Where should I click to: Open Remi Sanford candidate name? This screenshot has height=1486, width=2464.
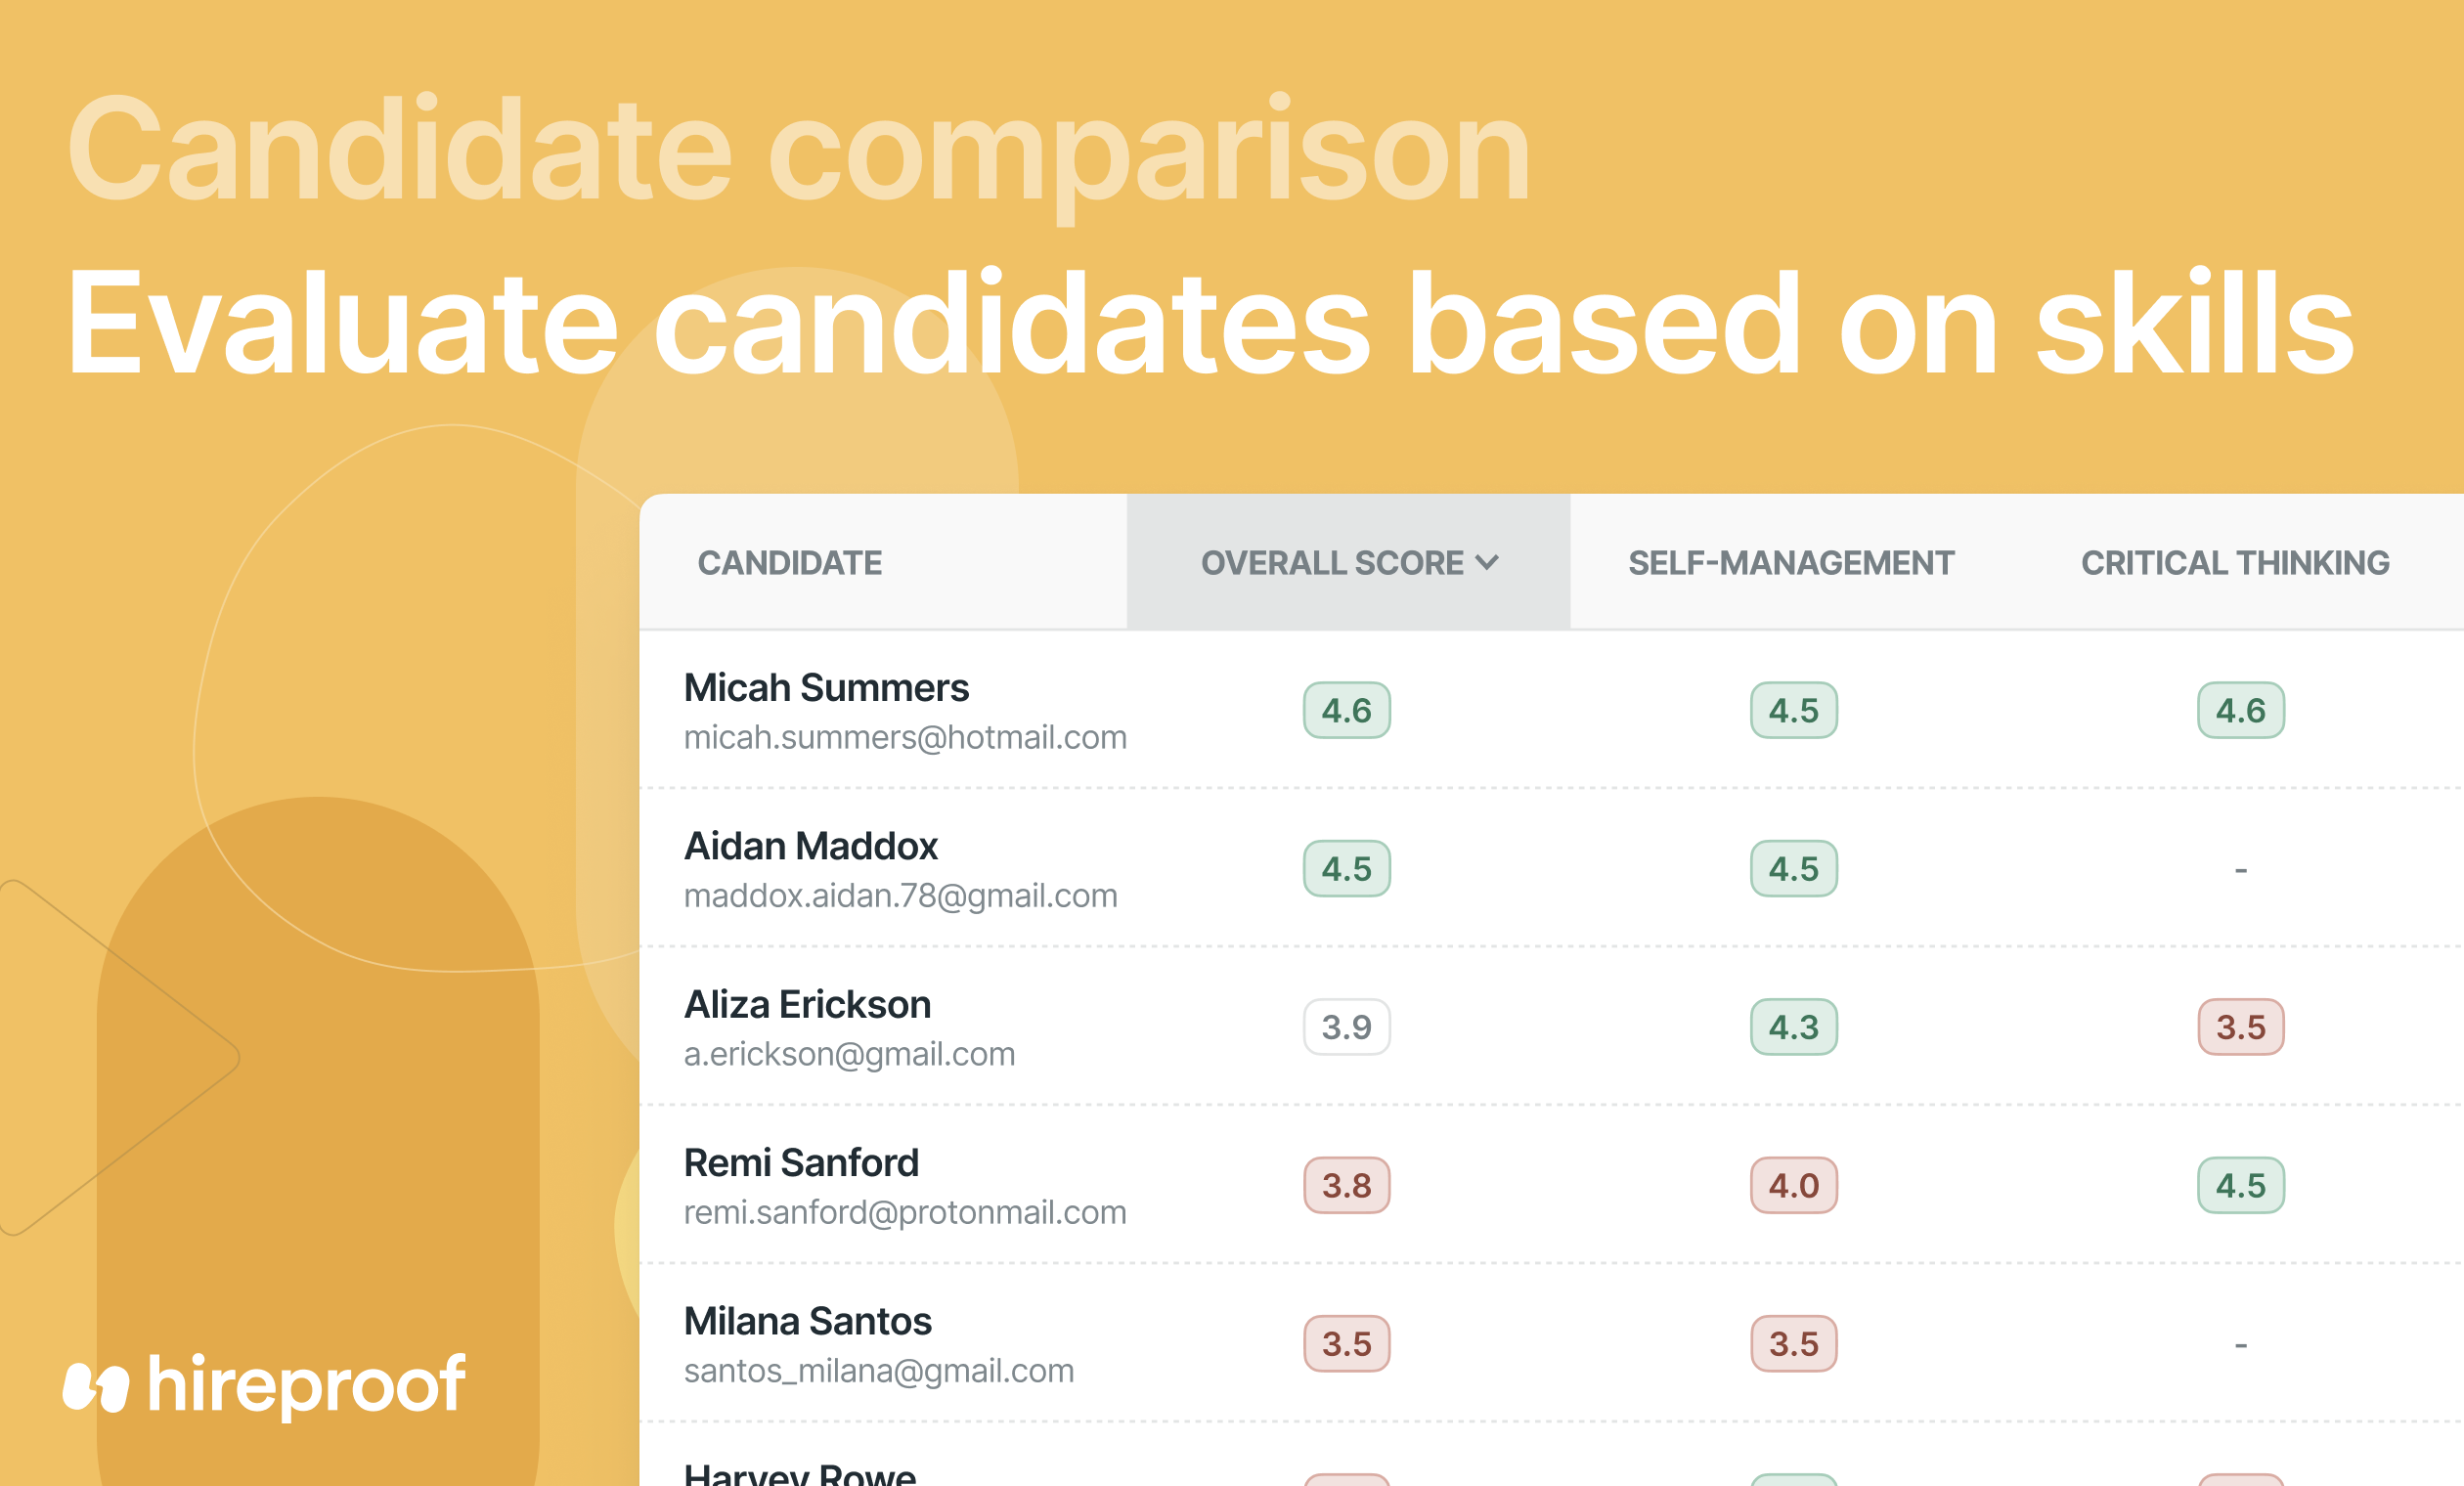pyautogui.click(x=801, y=1163)
